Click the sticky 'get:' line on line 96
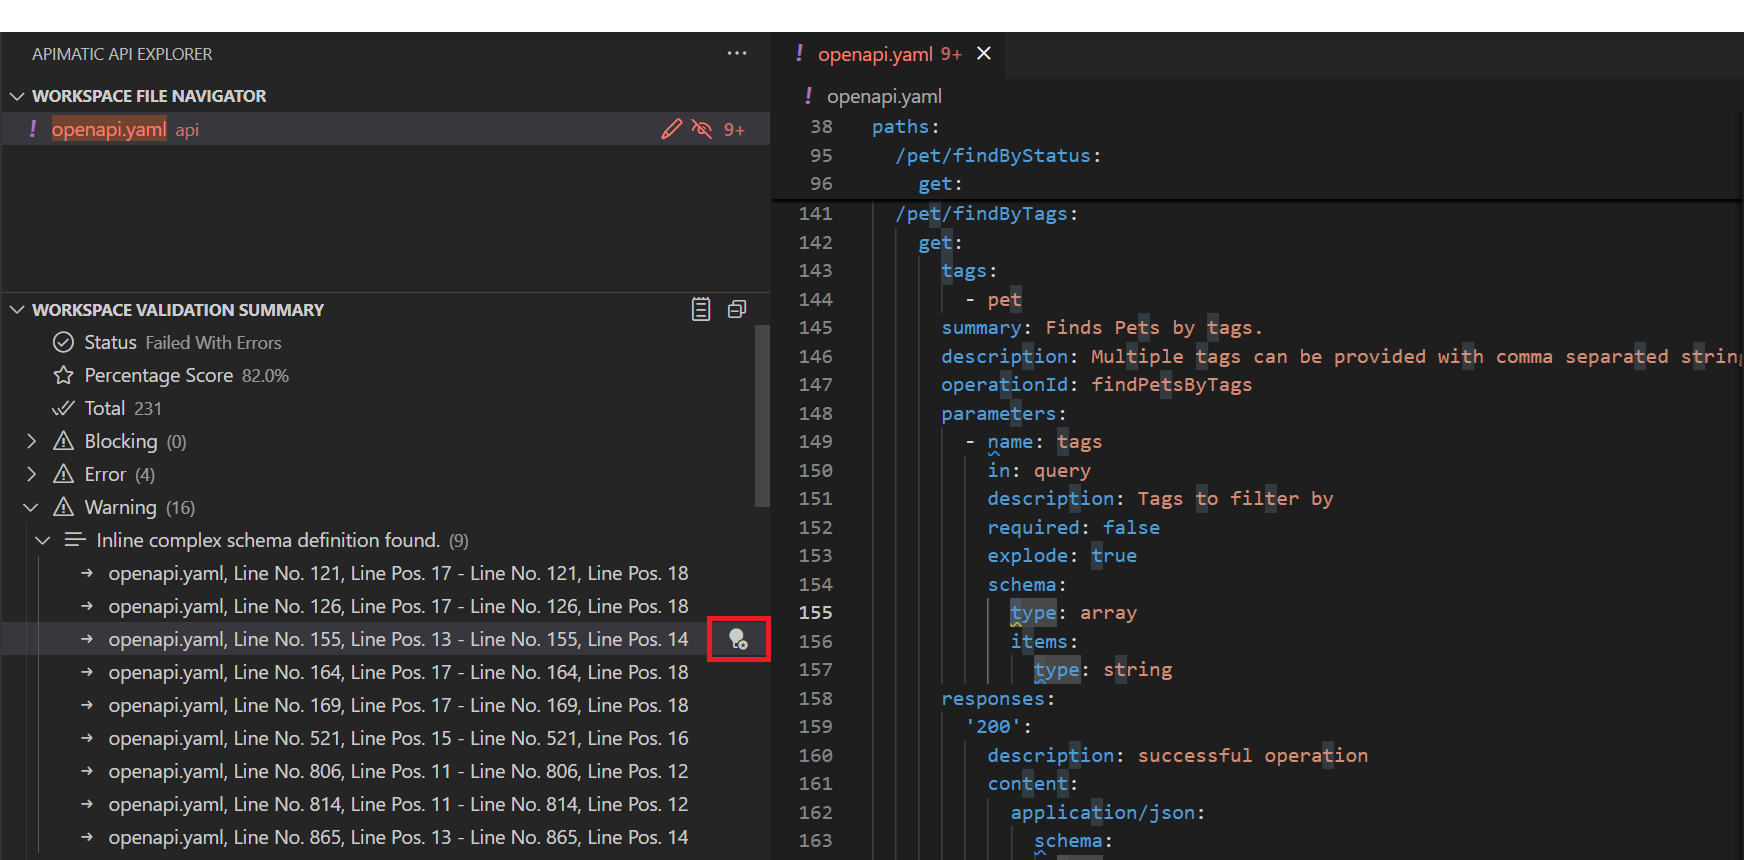Image resolution: width=1744 pixels, height=860 pixels. pyautogui.click(x=940, y=184)
